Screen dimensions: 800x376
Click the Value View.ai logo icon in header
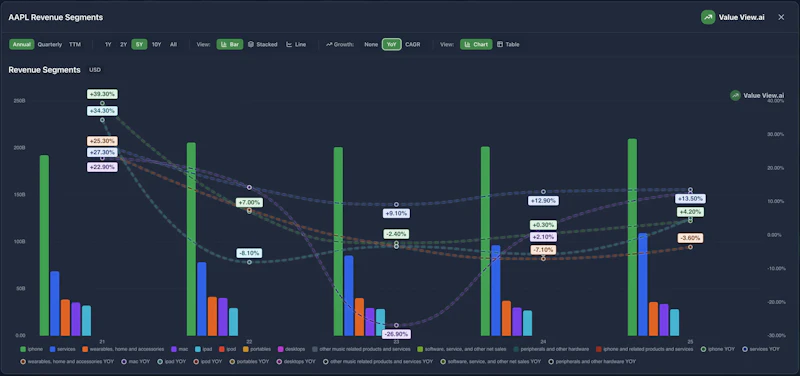coord(708,17)
